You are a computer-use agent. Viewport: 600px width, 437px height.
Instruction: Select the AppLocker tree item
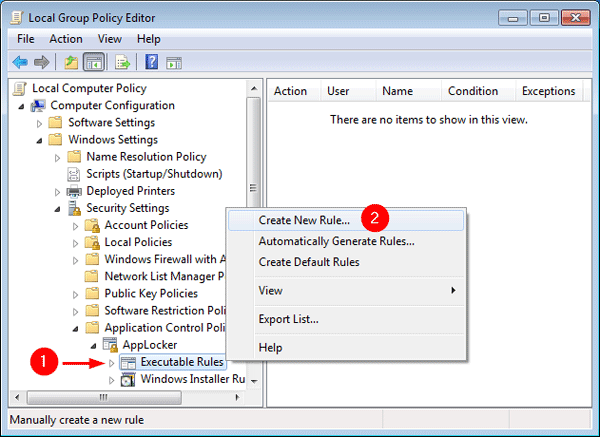[x=149, y=345]
